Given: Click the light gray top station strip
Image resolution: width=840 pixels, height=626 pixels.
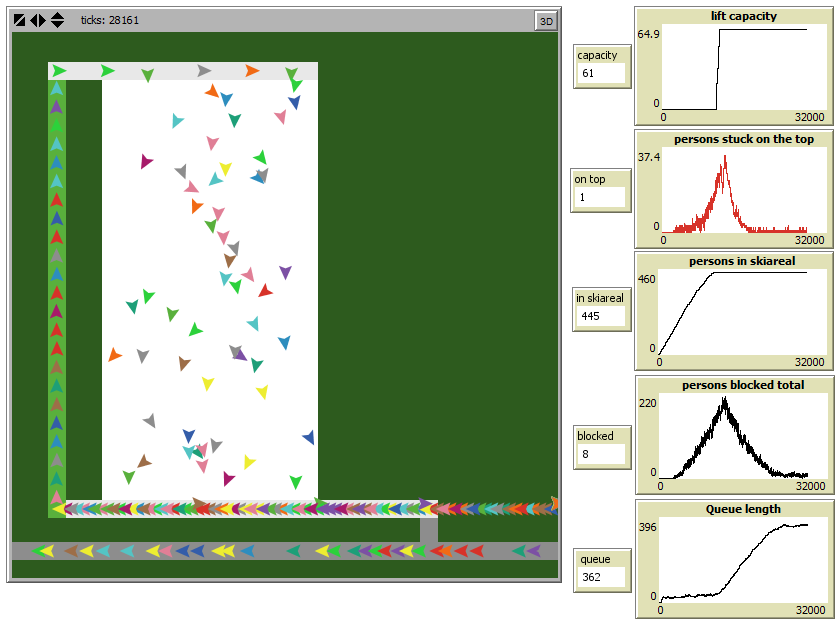Looking at the screenshot, I should tap(180, 71).
